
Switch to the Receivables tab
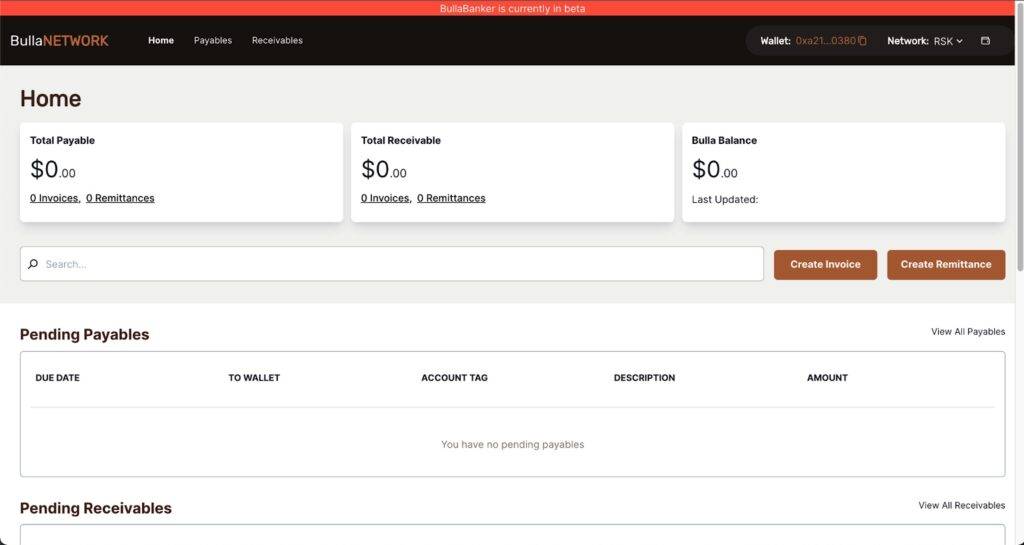(x=277, y=41)
